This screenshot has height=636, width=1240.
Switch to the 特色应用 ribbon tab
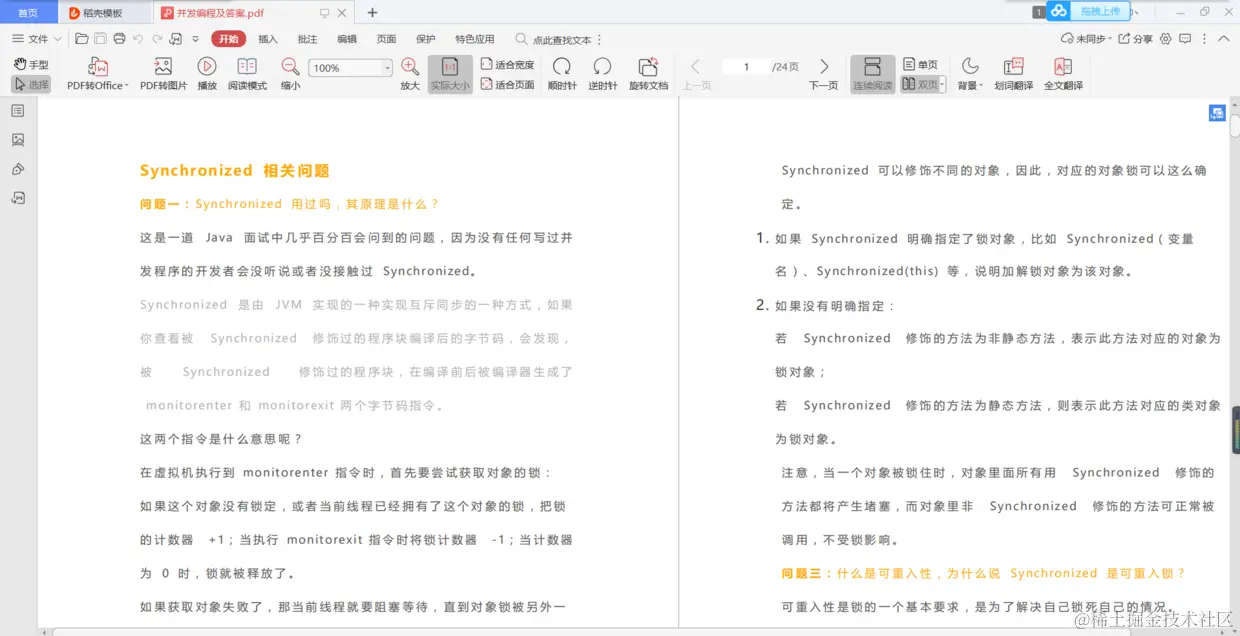(475, 39)
